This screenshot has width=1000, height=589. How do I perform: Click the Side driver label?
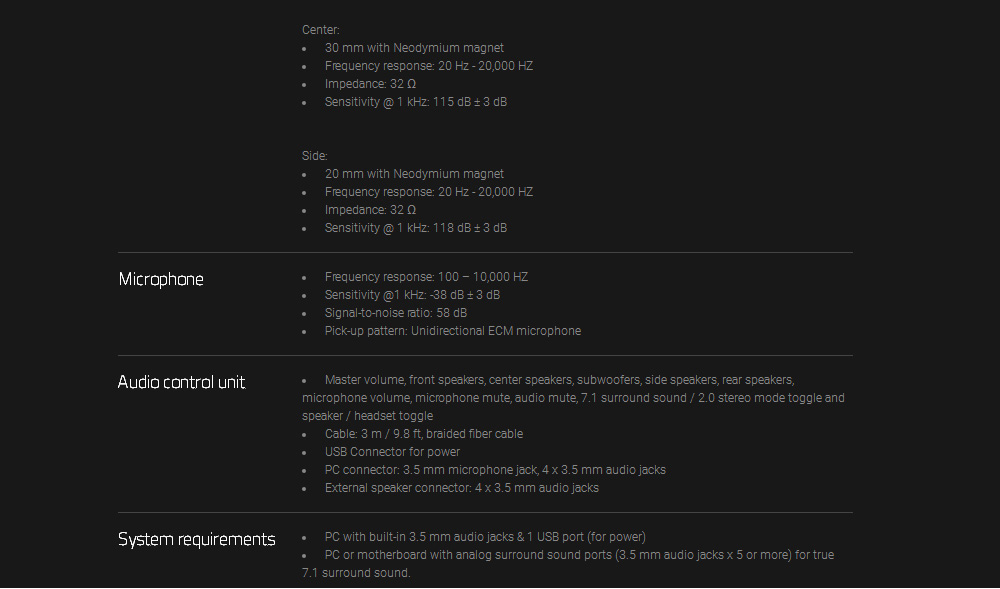[314, 156]
